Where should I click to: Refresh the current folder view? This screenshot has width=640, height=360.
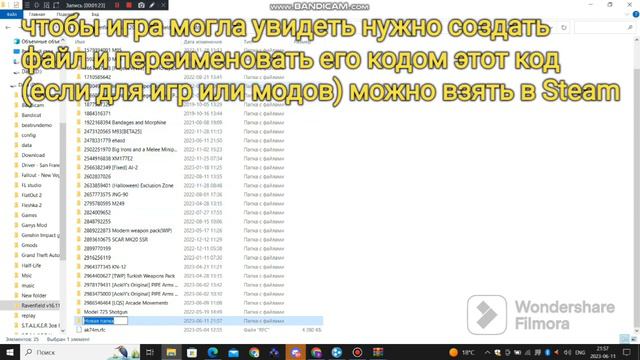[564, 28]
